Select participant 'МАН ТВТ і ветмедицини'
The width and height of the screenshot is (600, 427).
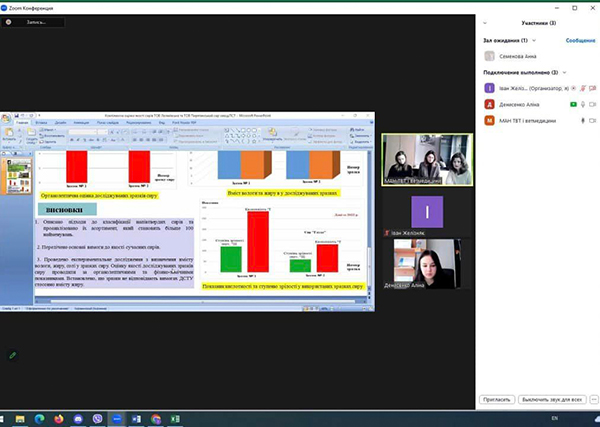(x=538, y=121)
